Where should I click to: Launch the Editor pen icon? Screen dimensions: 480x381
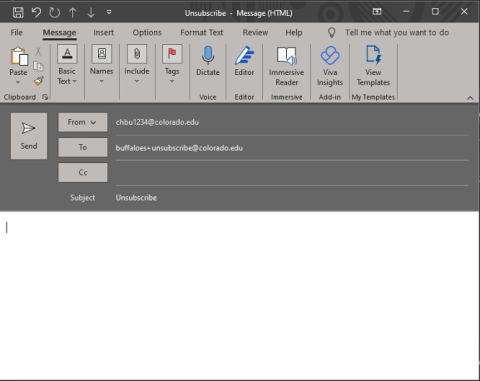pyautogui.click(x=244, y=61)
